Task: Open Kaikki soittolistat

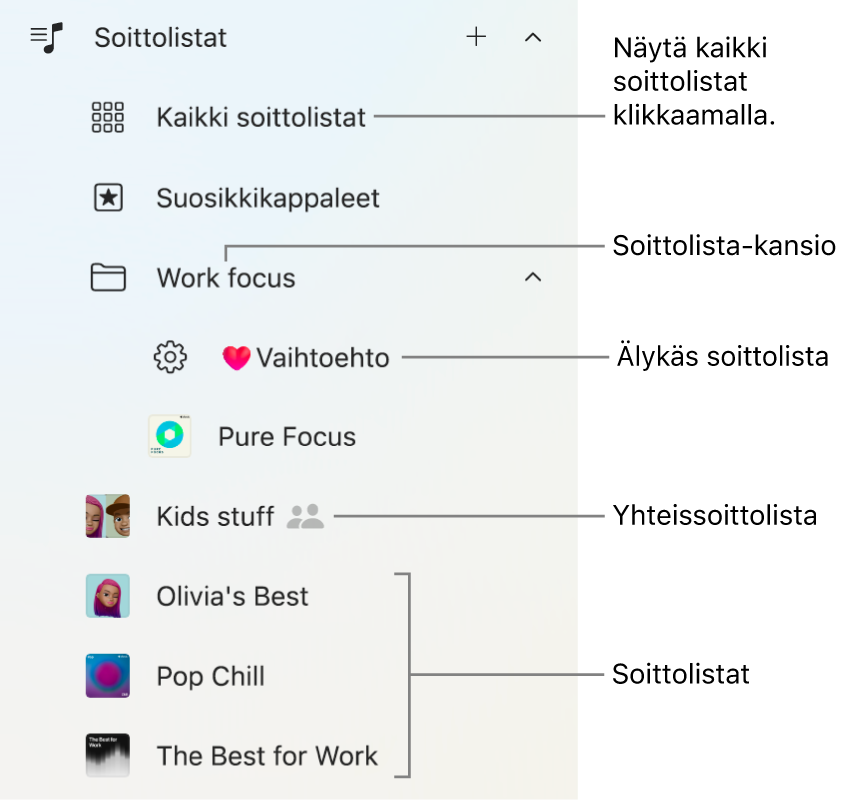Action: tap(261, 118)
